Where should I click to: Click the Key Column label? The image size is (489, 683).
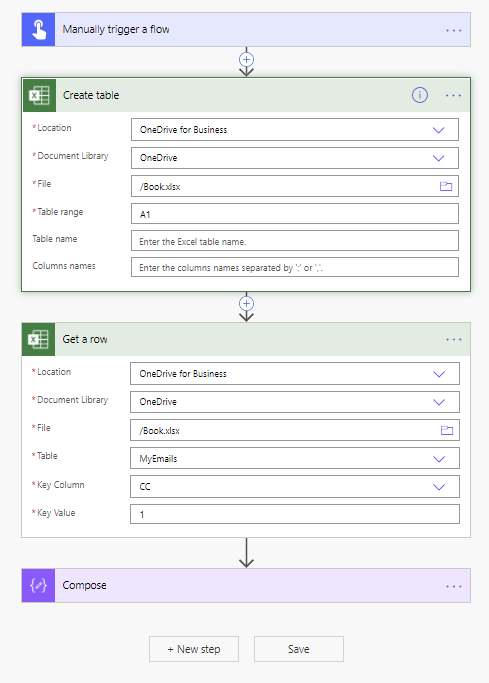pyautogui.click(x=61, y=485)
